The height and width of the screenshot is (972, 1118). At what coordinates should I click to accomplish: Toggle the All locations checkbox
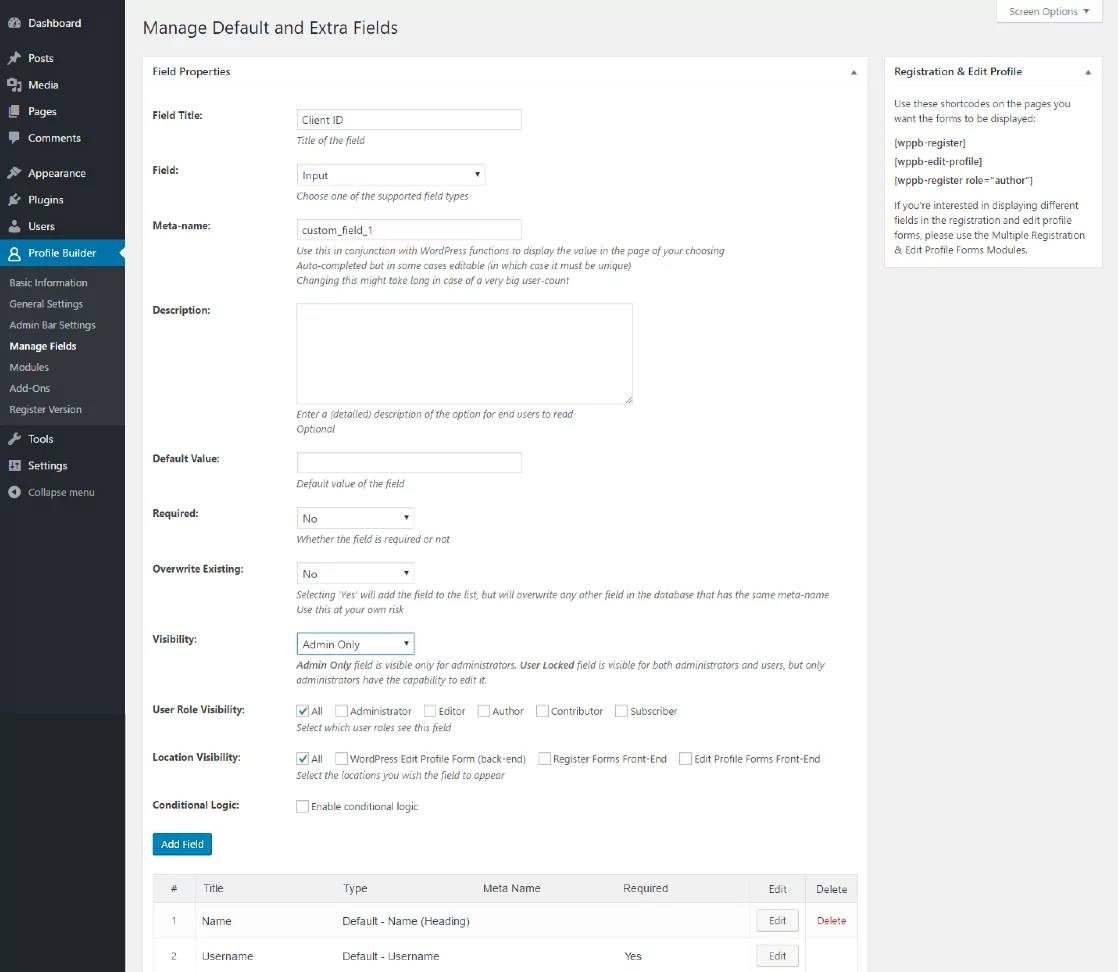click(x=302, y=759)
